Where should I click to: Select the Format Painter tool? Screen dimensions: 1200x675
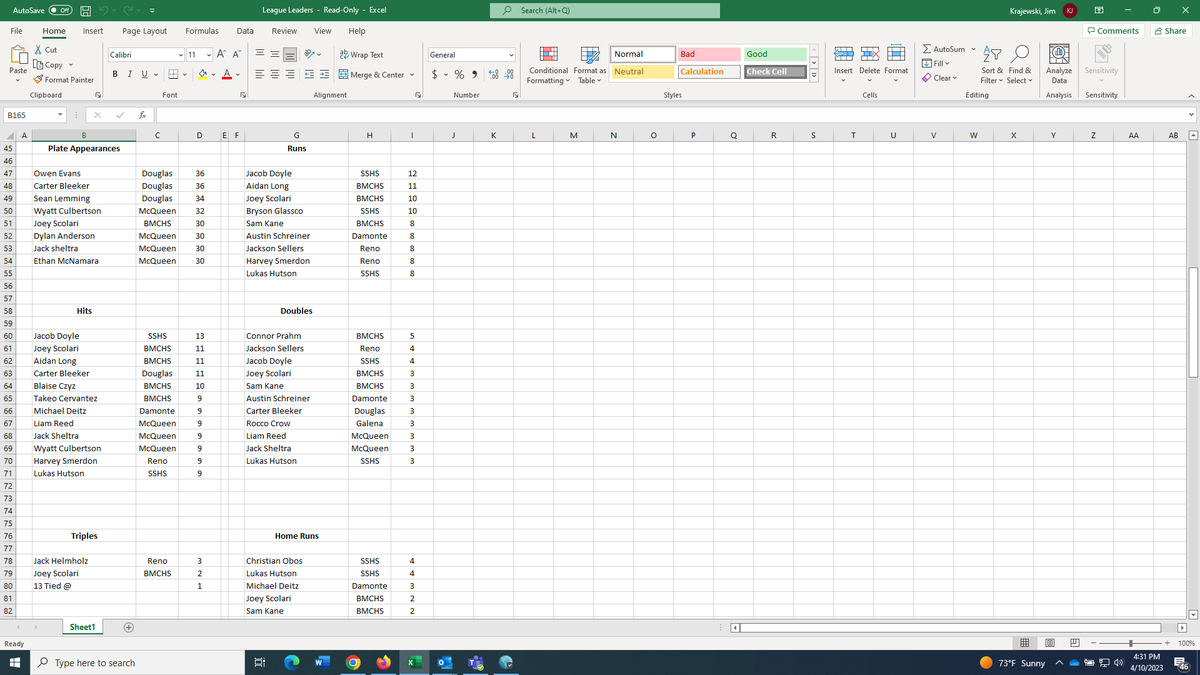[63, 79]
